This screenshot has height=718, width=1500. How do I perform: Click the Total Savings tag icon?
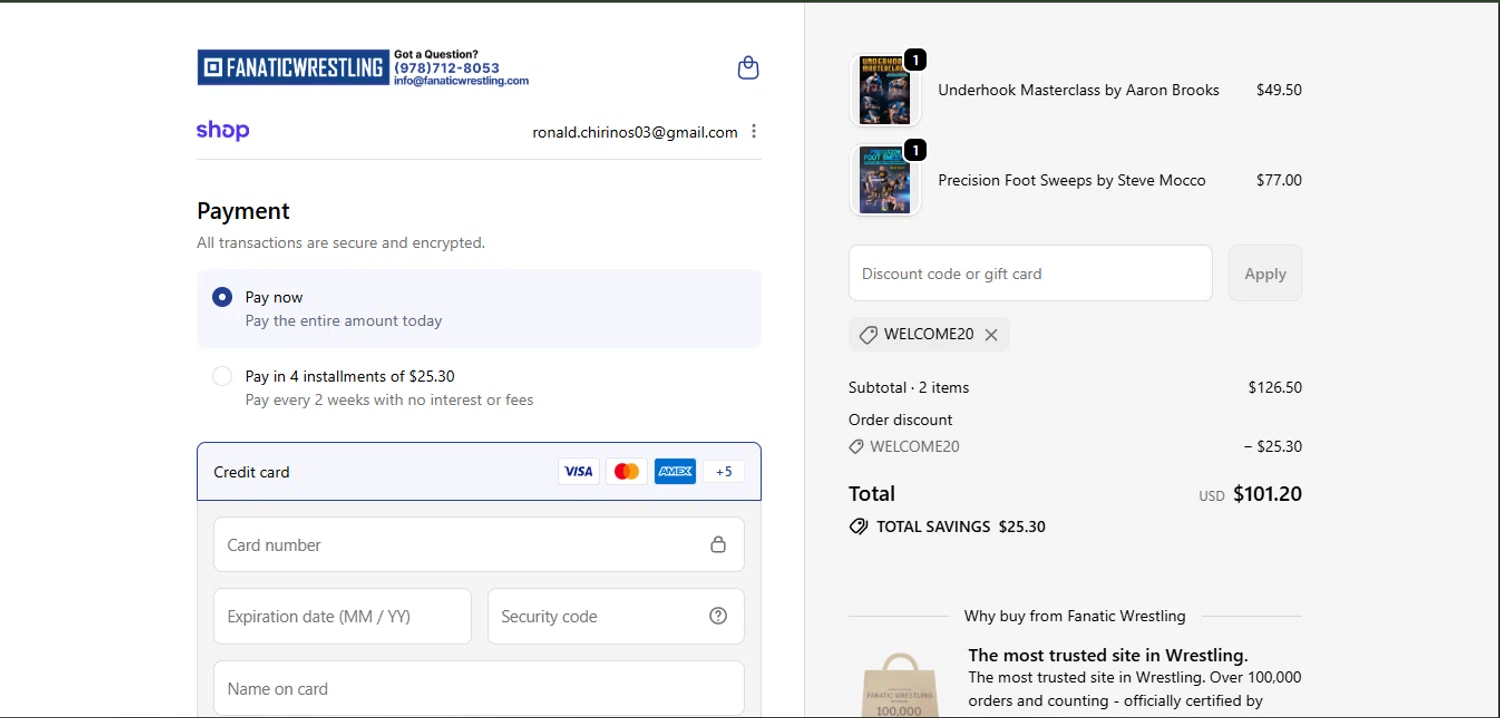[858, 526]
